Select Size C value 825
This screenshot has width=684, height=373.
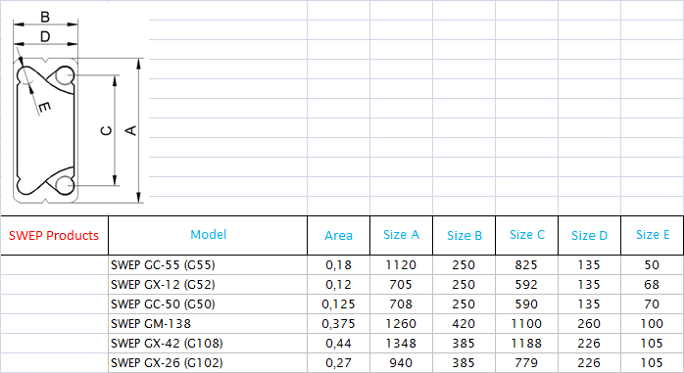tap(527, 265)
